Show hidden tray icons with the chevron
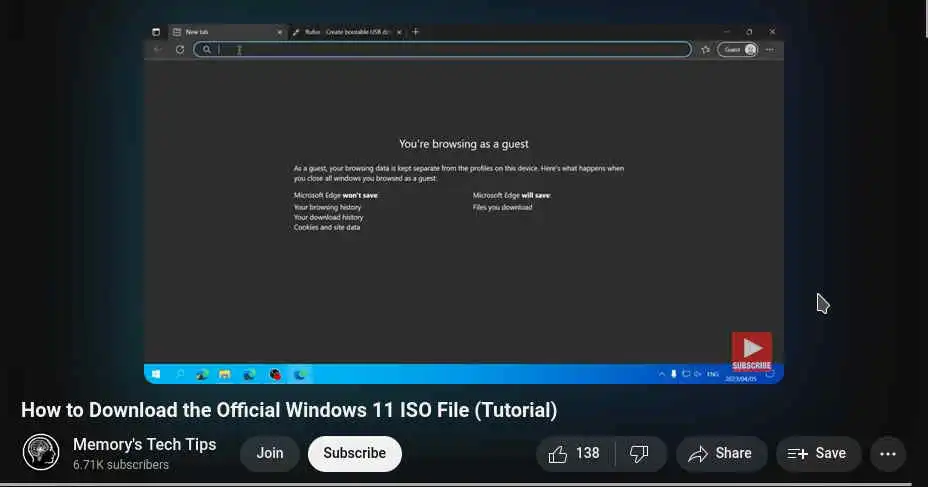Screen dimensions: 928x487 click(x=661, y=374)
